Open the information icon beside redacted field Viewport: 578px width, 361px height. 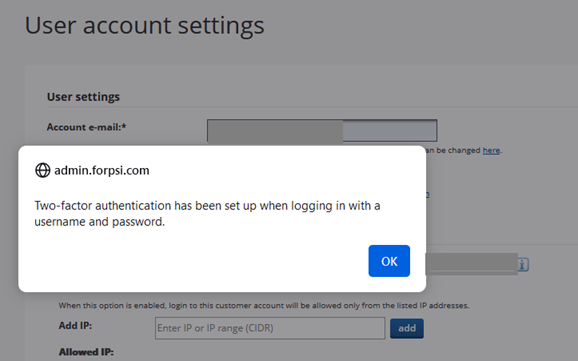pos(523,264)
